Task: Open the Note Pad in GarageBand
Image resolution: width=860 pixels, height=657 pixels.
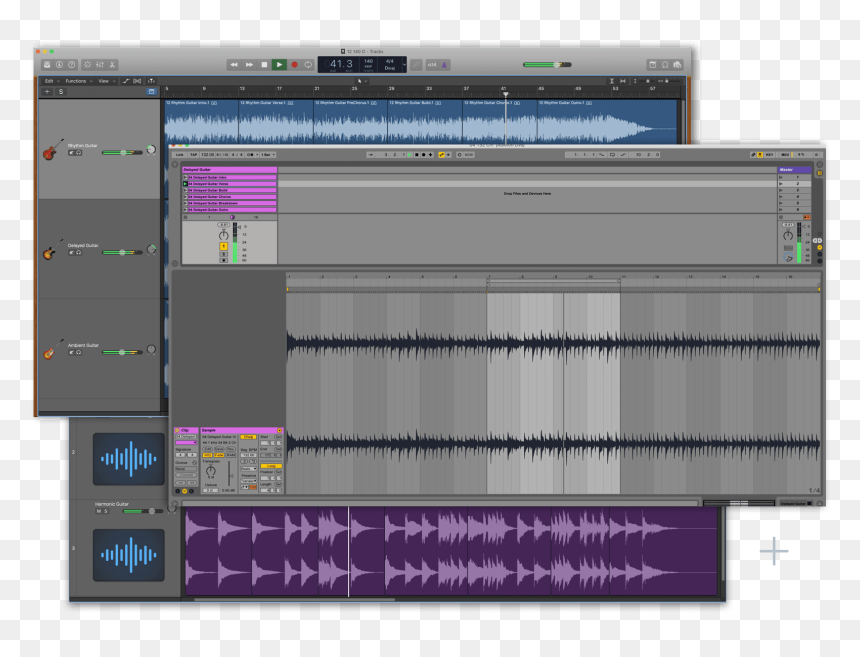Action: pyautogui.click(x=653, y=65)
